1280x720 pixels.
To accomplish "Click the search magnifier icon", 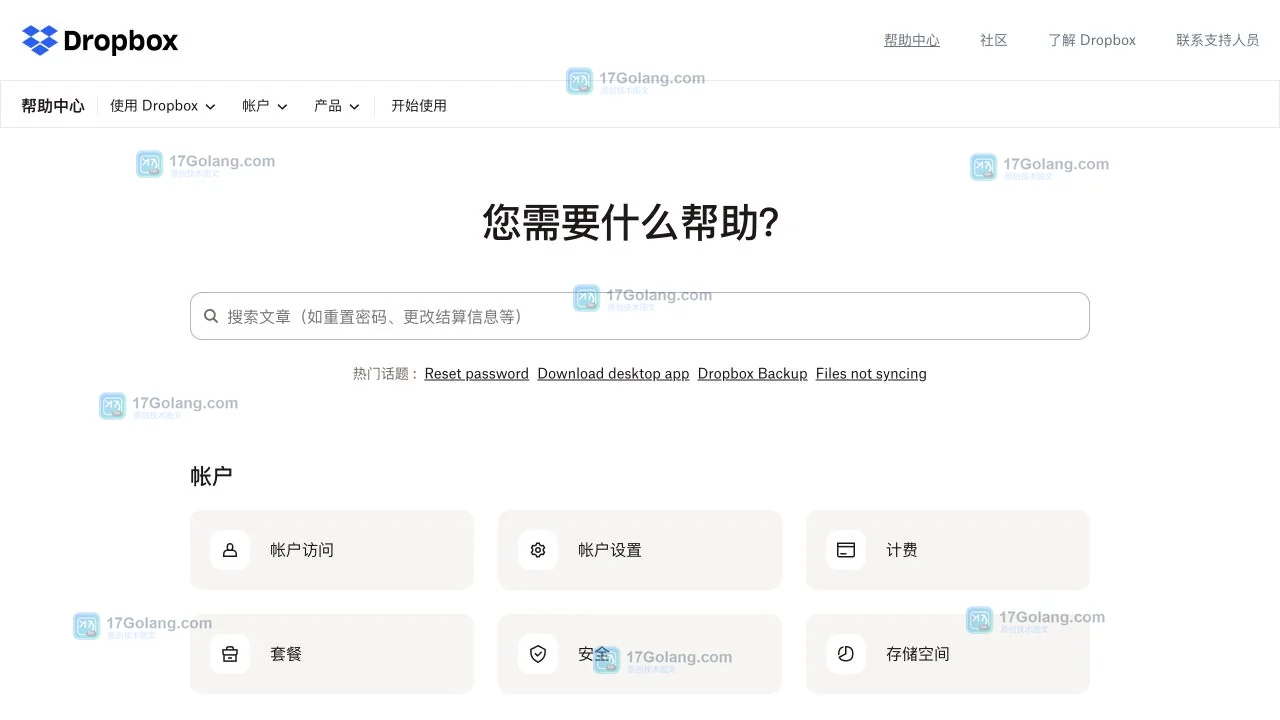I will tap(211, 316).
